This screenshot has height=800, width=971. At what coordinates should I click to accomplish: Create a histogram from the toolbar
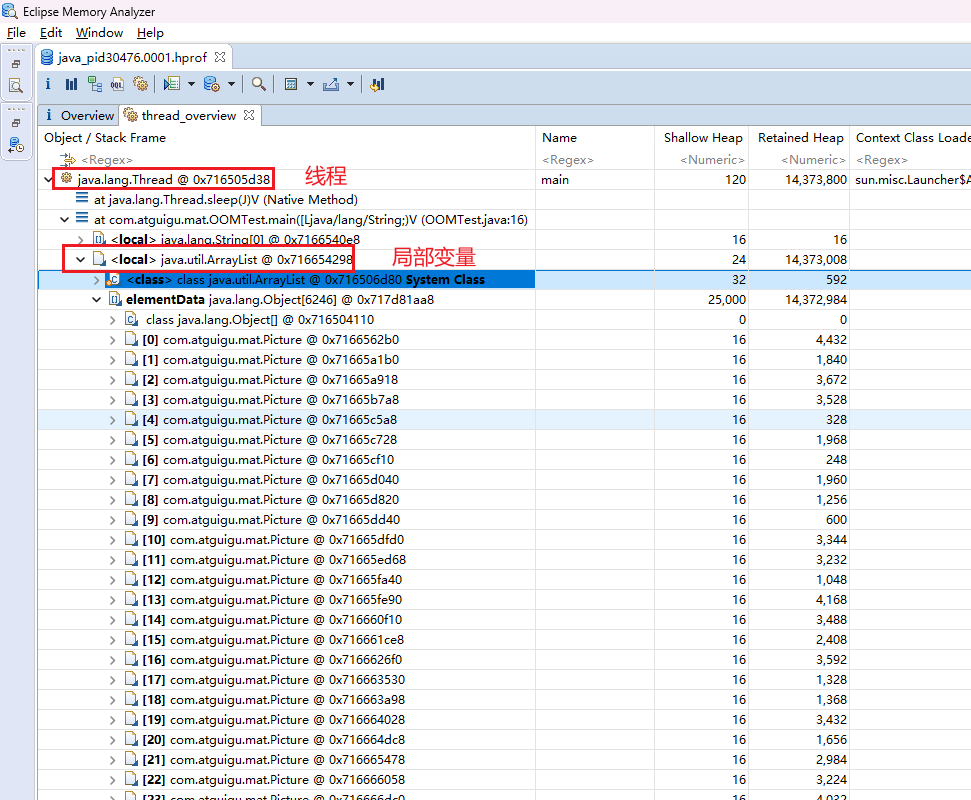tap(71, 84)
